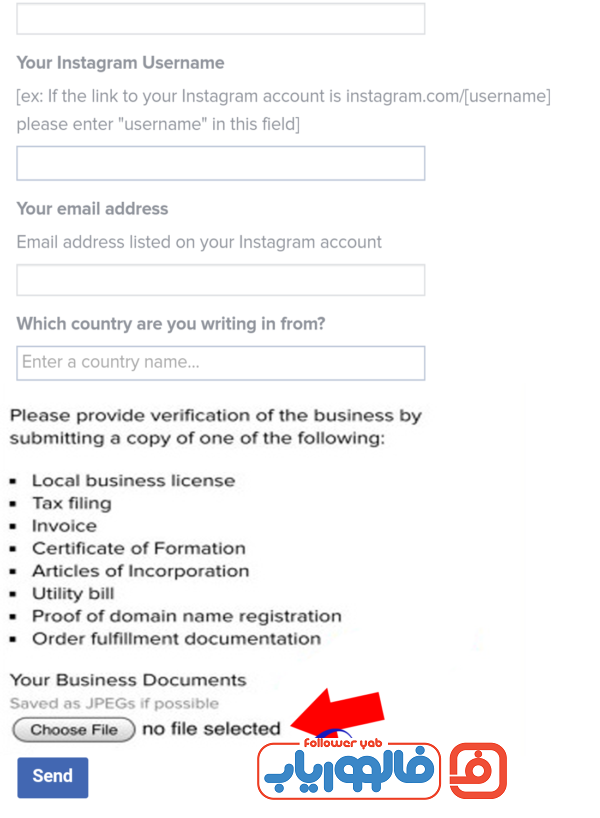Click the orange square ف logo icon
This screenshot has height=818, width=600.
tap(478, 771)
